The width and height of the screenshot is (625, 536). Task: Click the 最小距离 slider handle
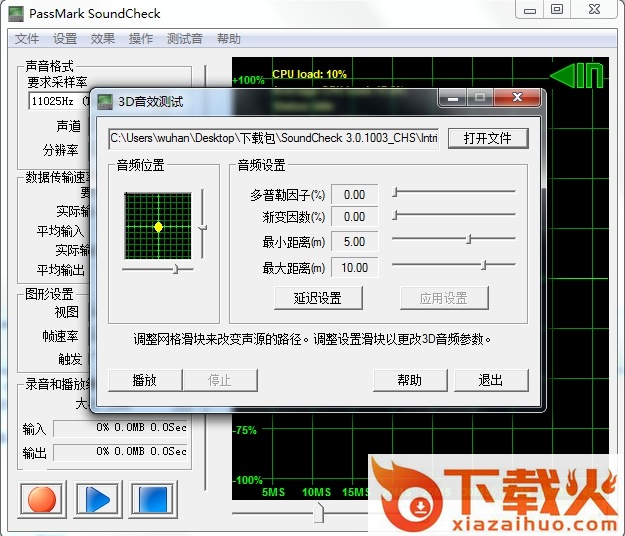pos(469,239)
